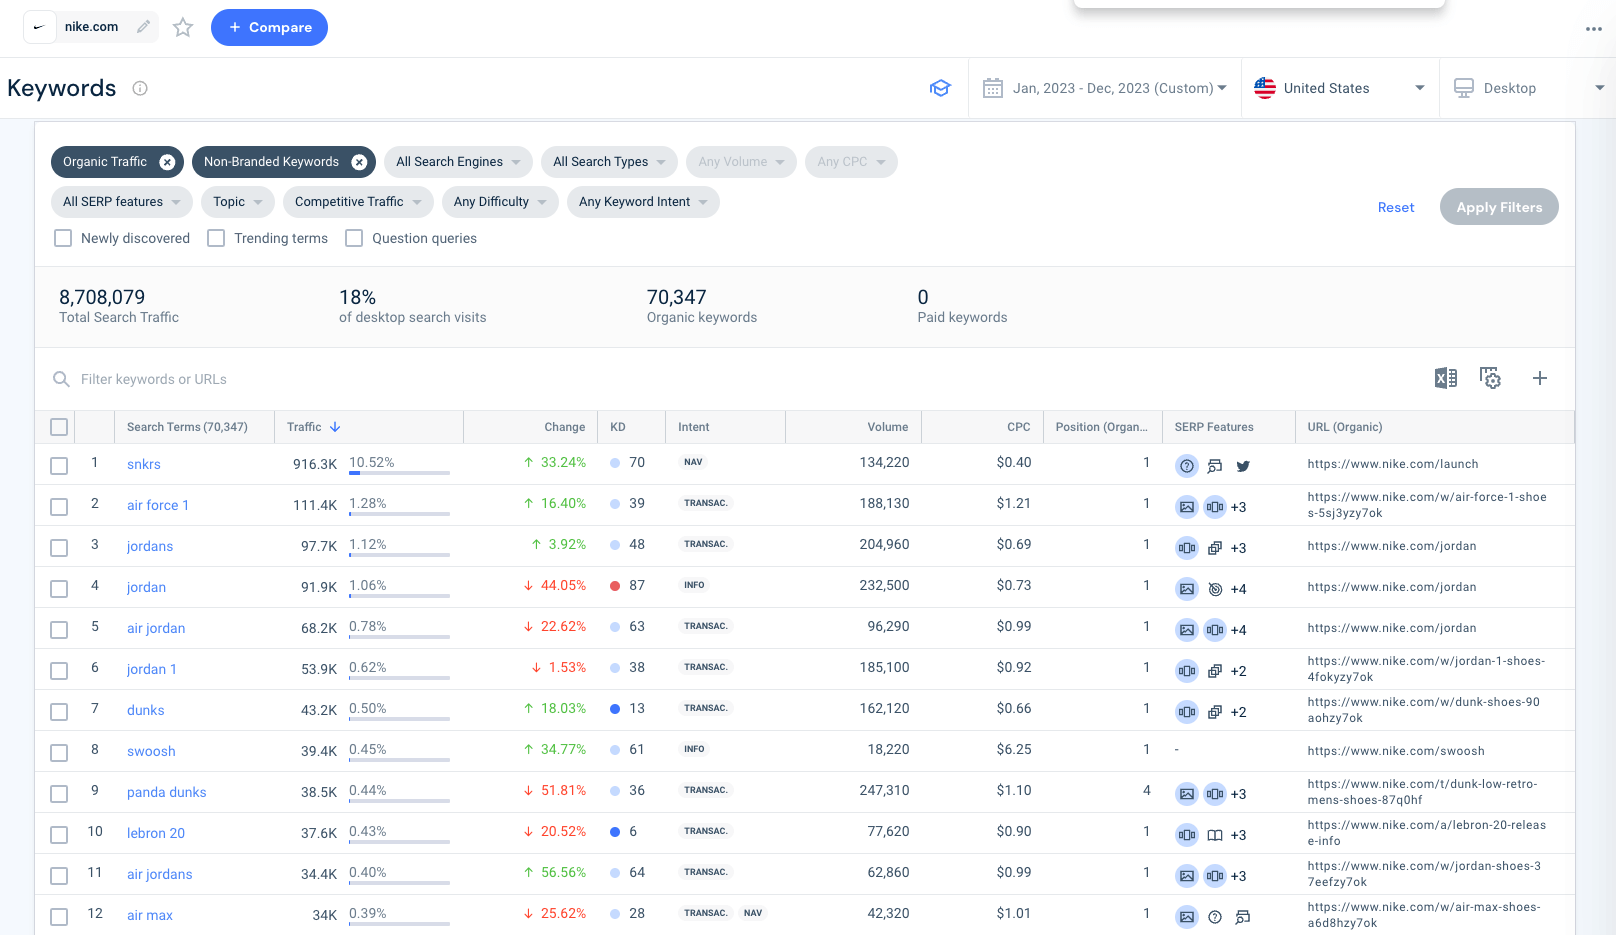Sort by Intent column header
This screenshot has width=1616, height=935.
point(694,427)
